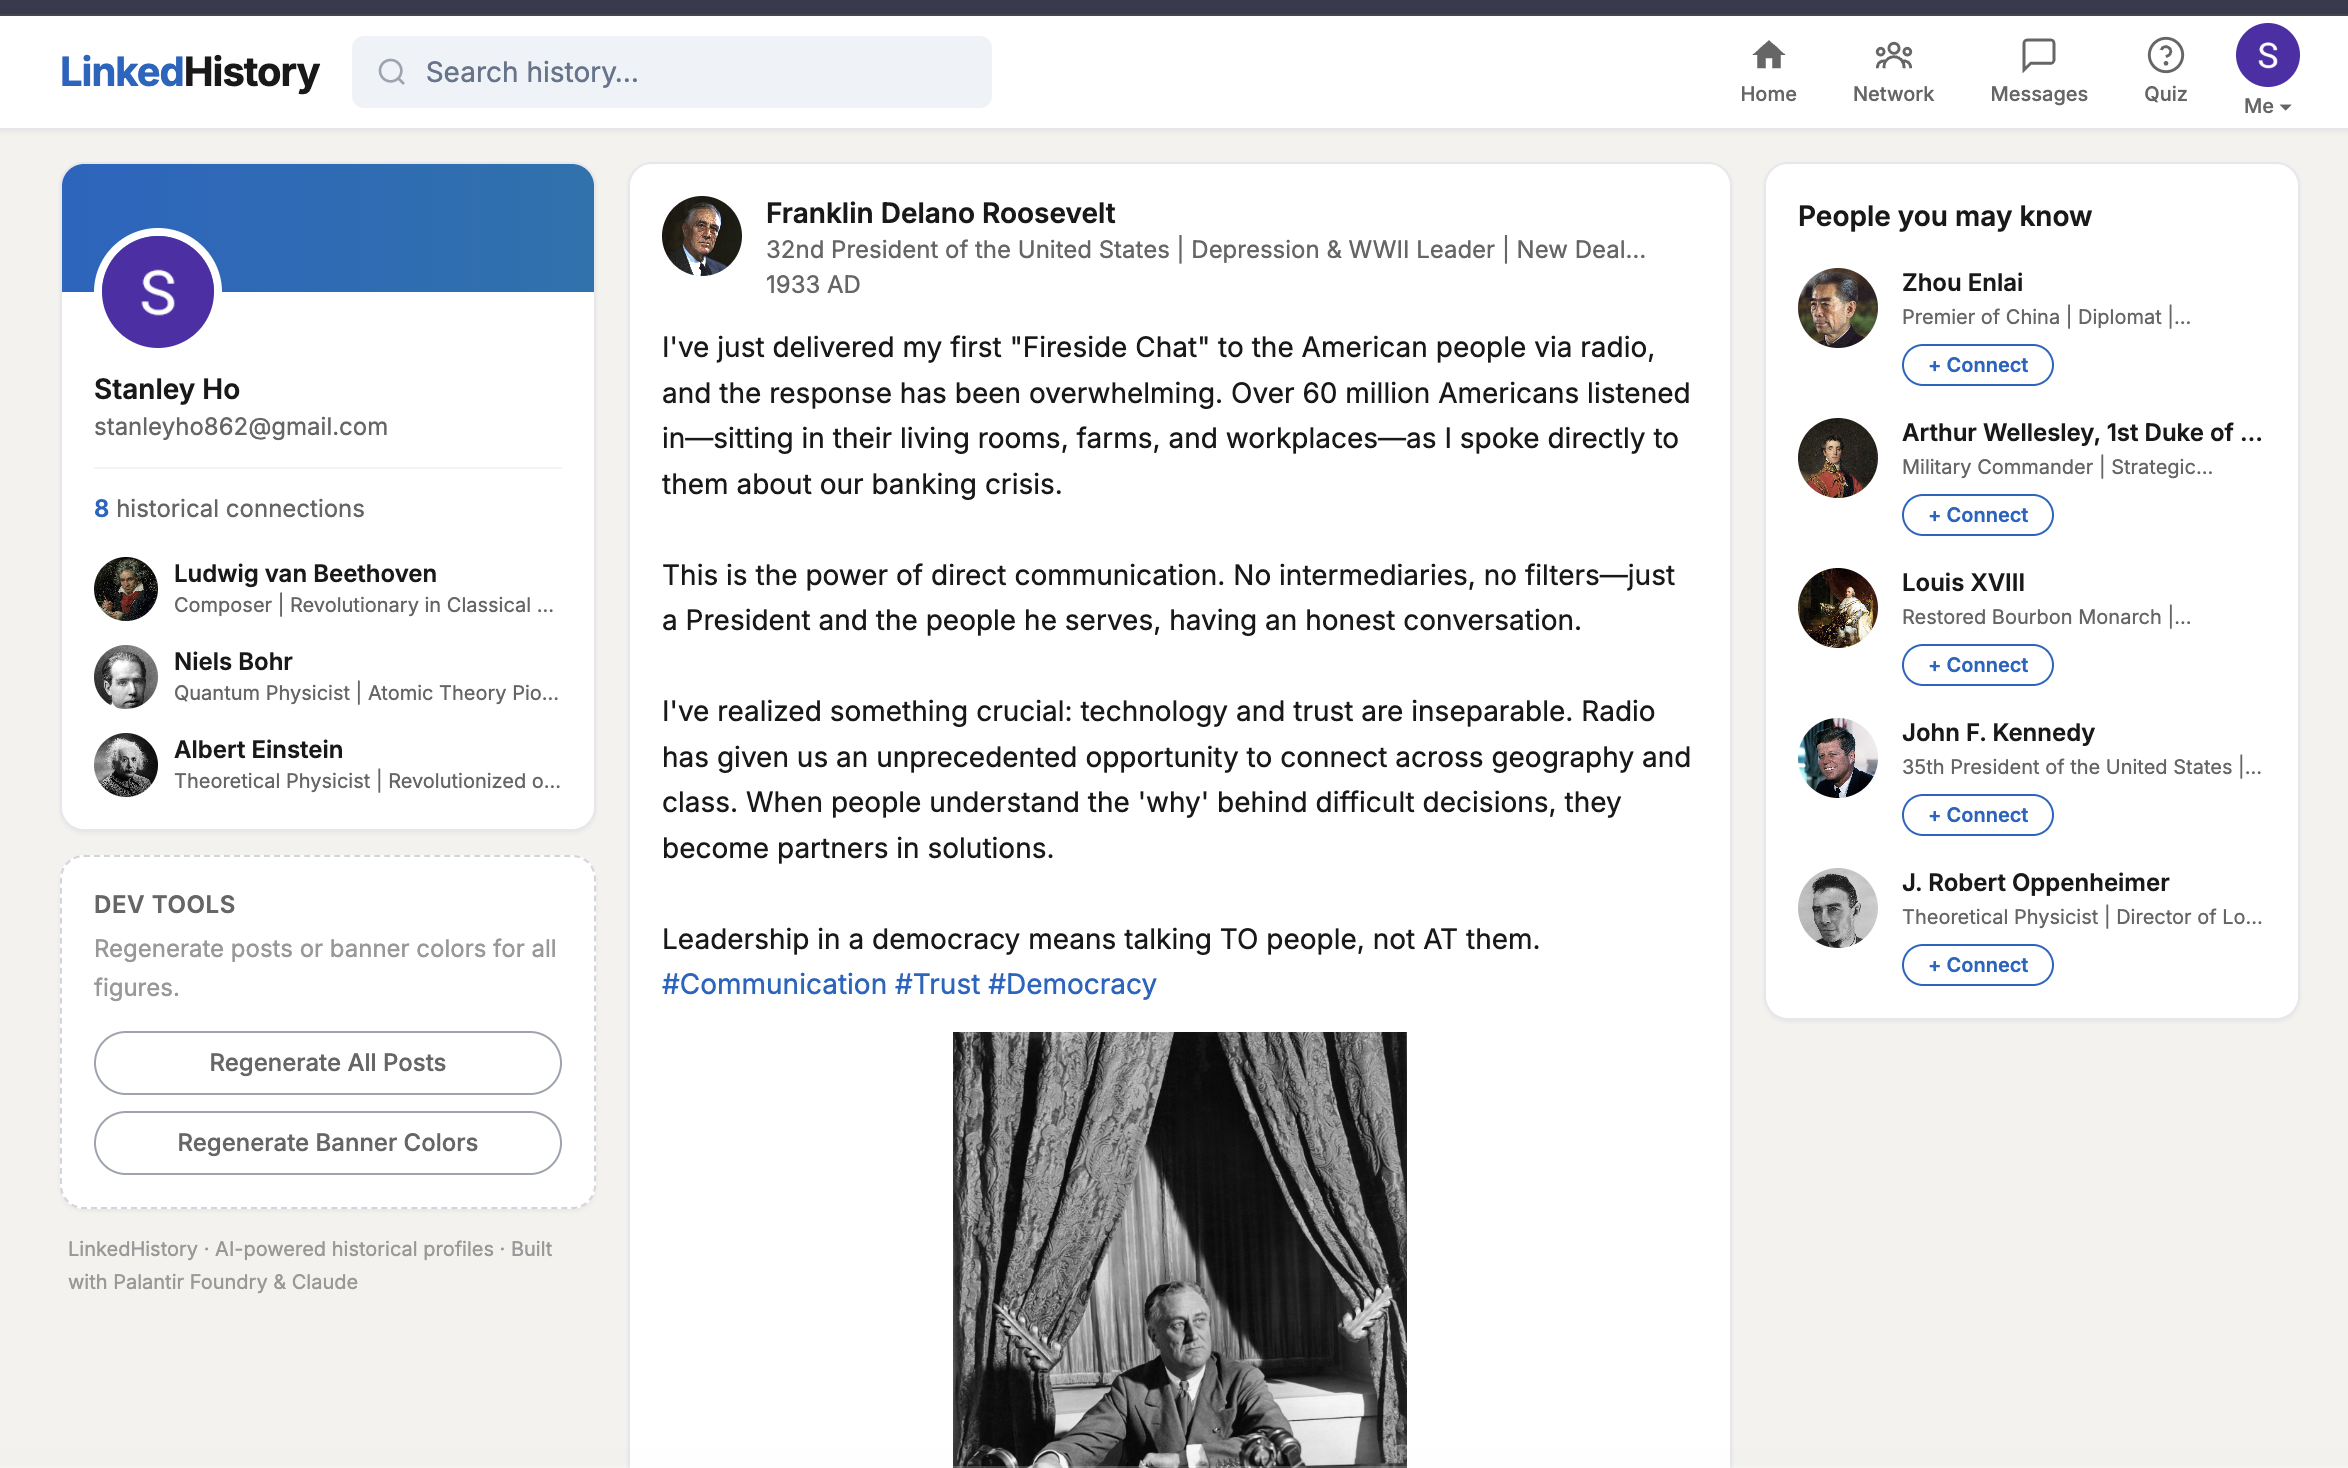2348x1468 pixels.
Task: Click the blue profile banner
Action: click(x=400, y=226)
